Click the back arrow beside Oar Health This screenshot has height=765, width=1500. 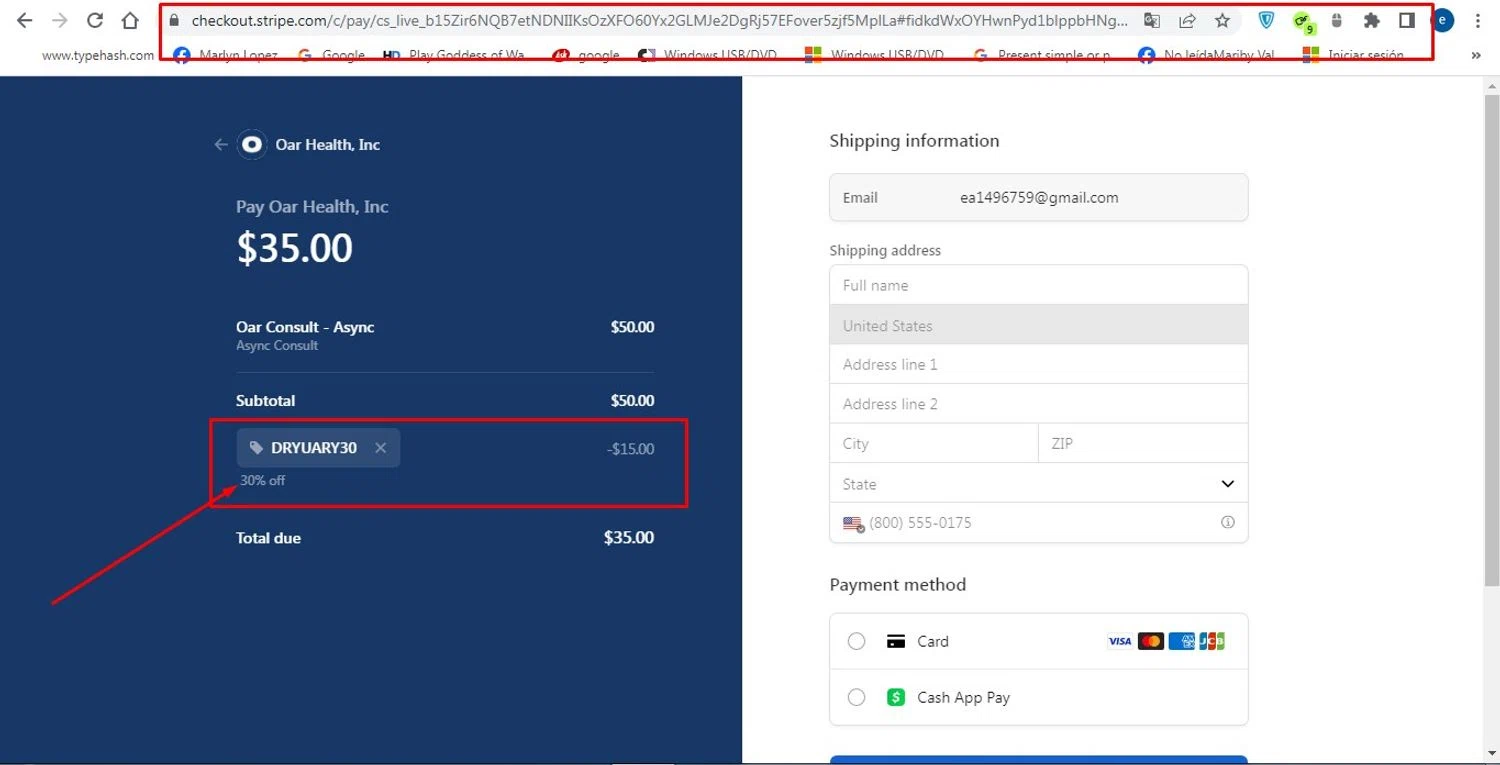coord(221,145)
